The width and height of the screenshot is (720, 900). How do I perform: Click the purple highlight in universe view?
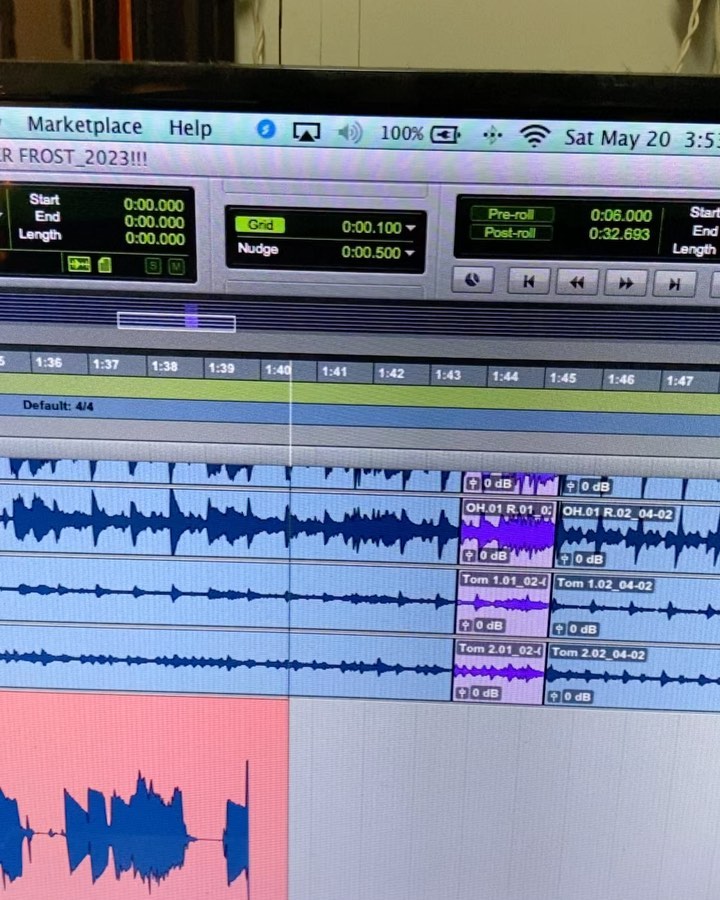click(x=191, y=317)
